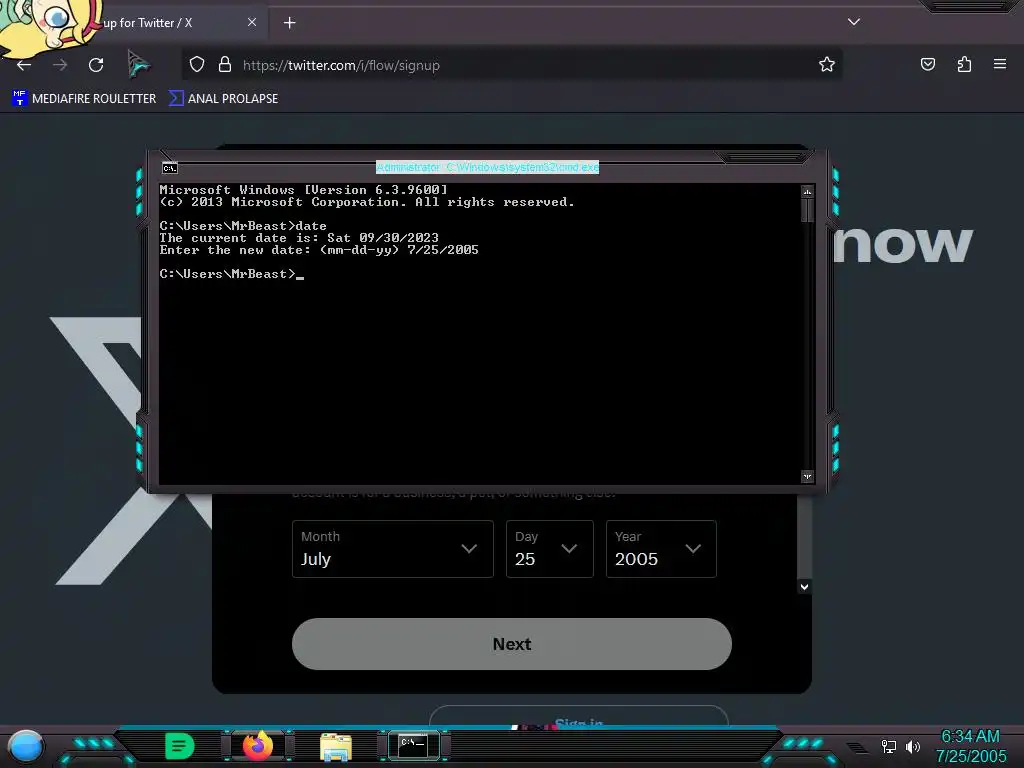Open File Explorer from the taskbar

[x=336, y=746]
